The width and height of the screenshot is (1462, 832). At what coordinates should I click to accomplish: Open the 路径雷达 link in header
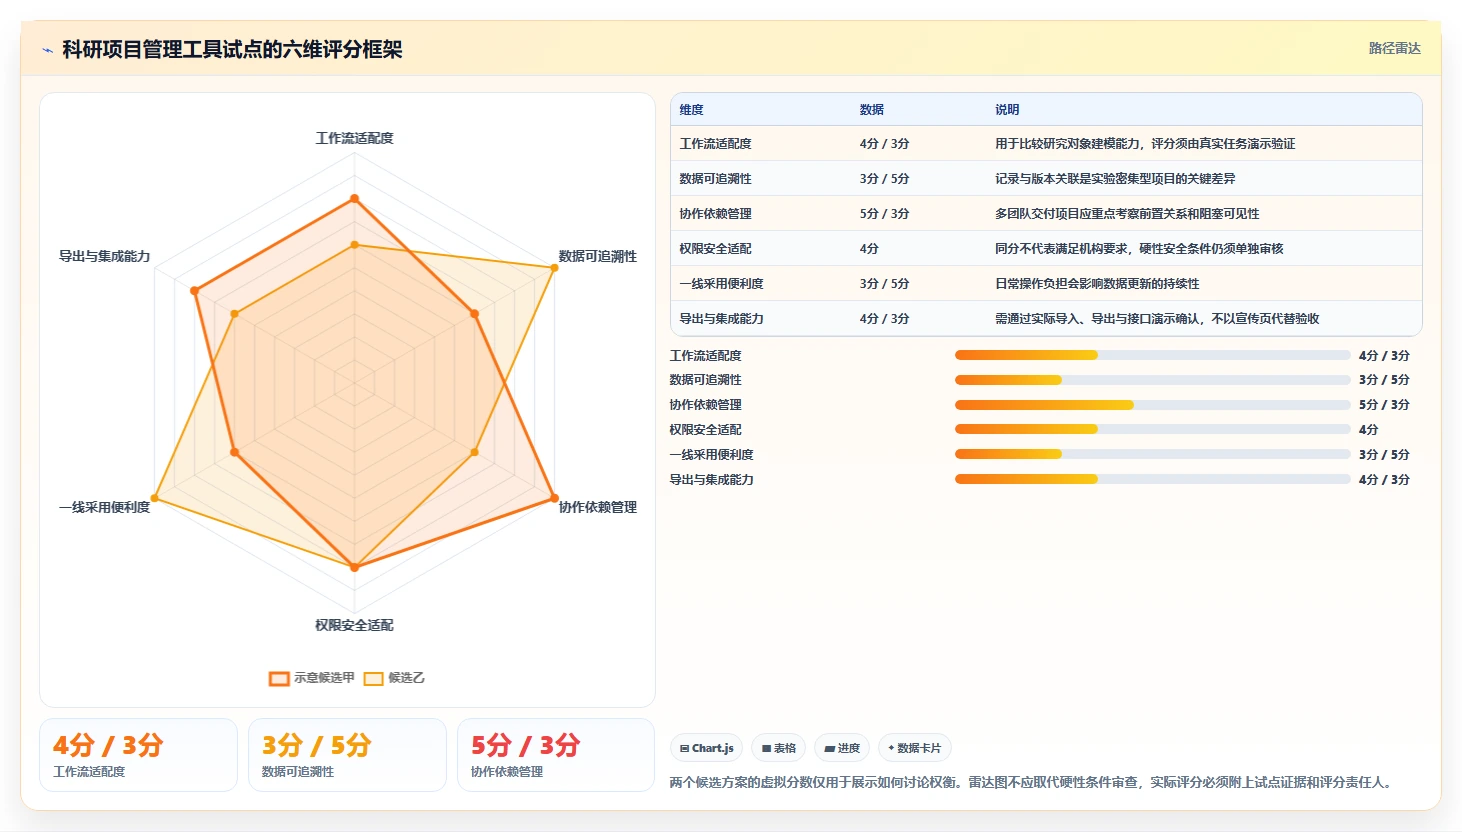click(x=1394, y=48)
